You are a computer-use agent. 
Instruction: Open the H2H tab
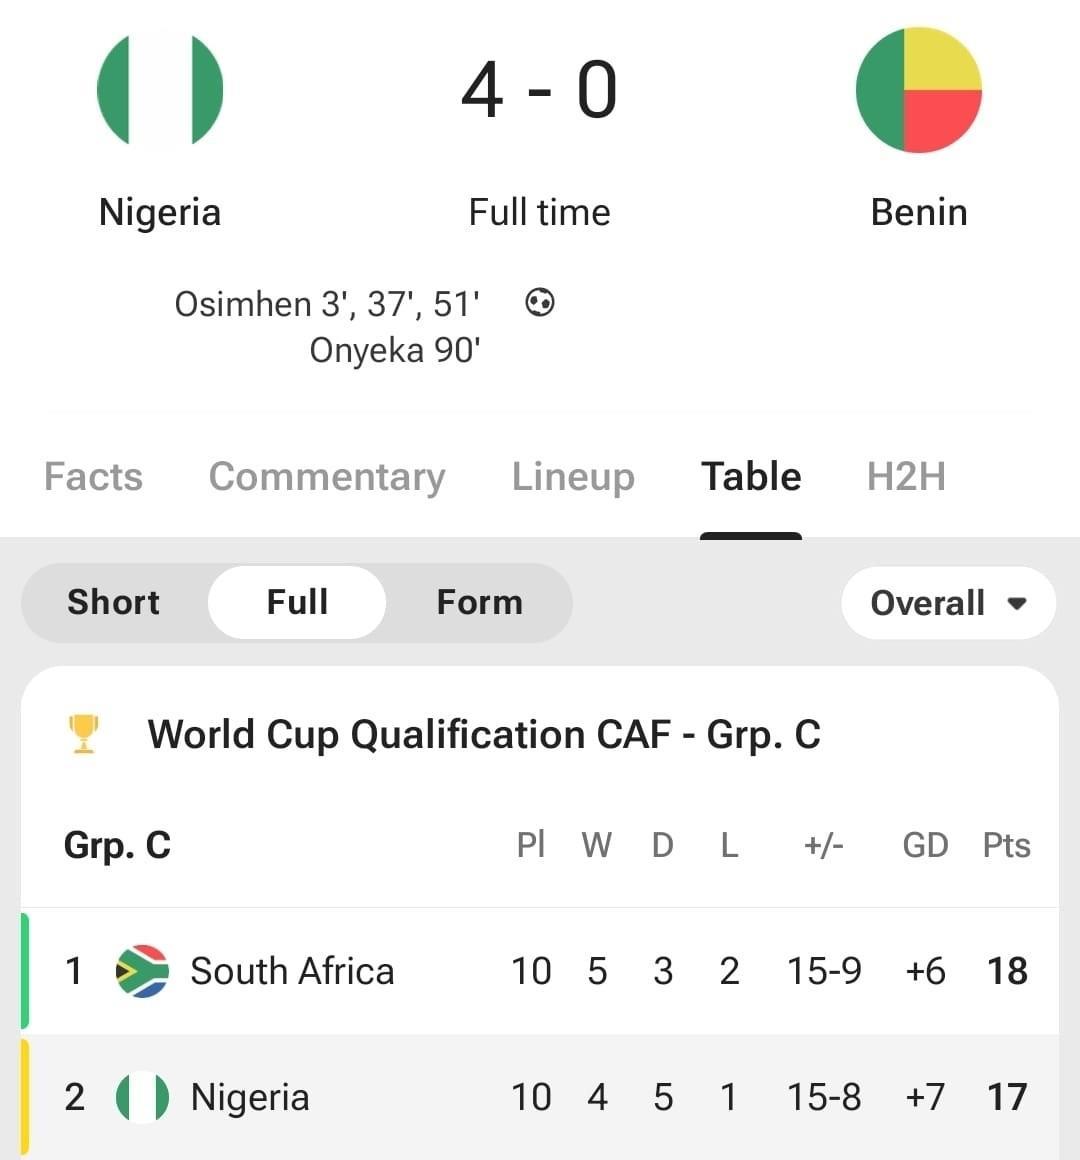[x=906, y=477]
